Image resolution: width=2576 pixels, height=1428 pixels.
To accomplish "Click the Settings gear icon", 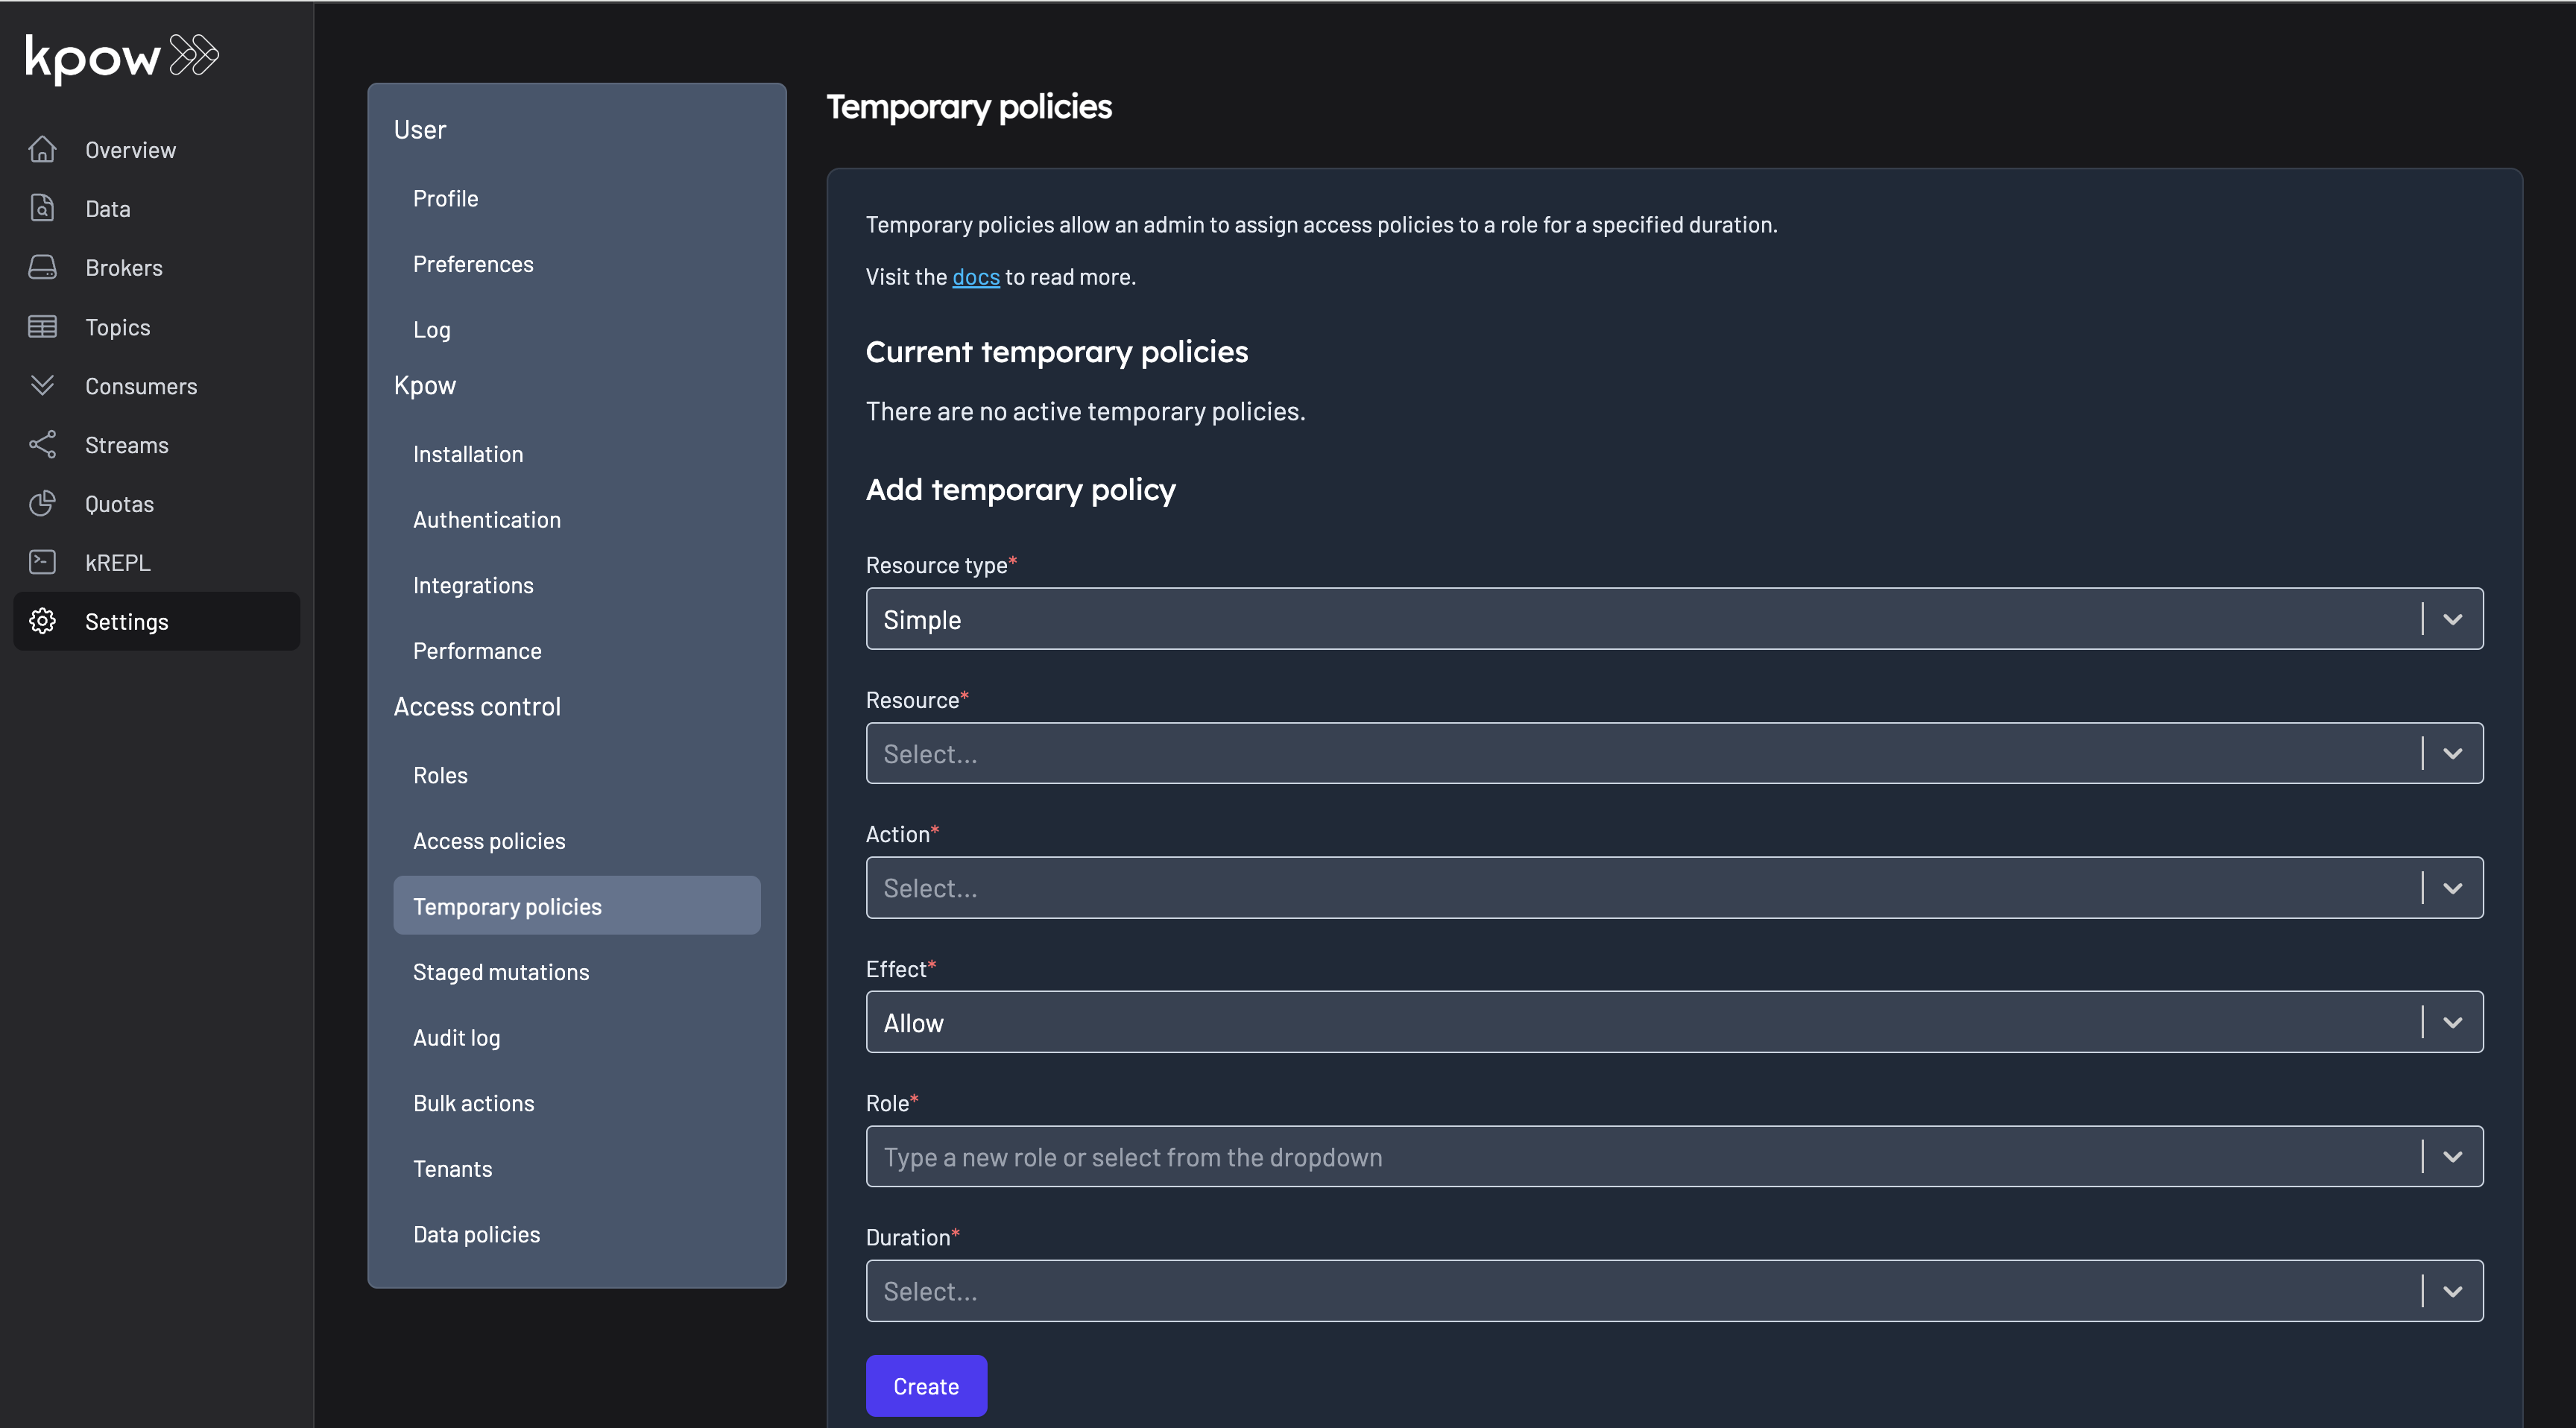I will coord(42,621).
